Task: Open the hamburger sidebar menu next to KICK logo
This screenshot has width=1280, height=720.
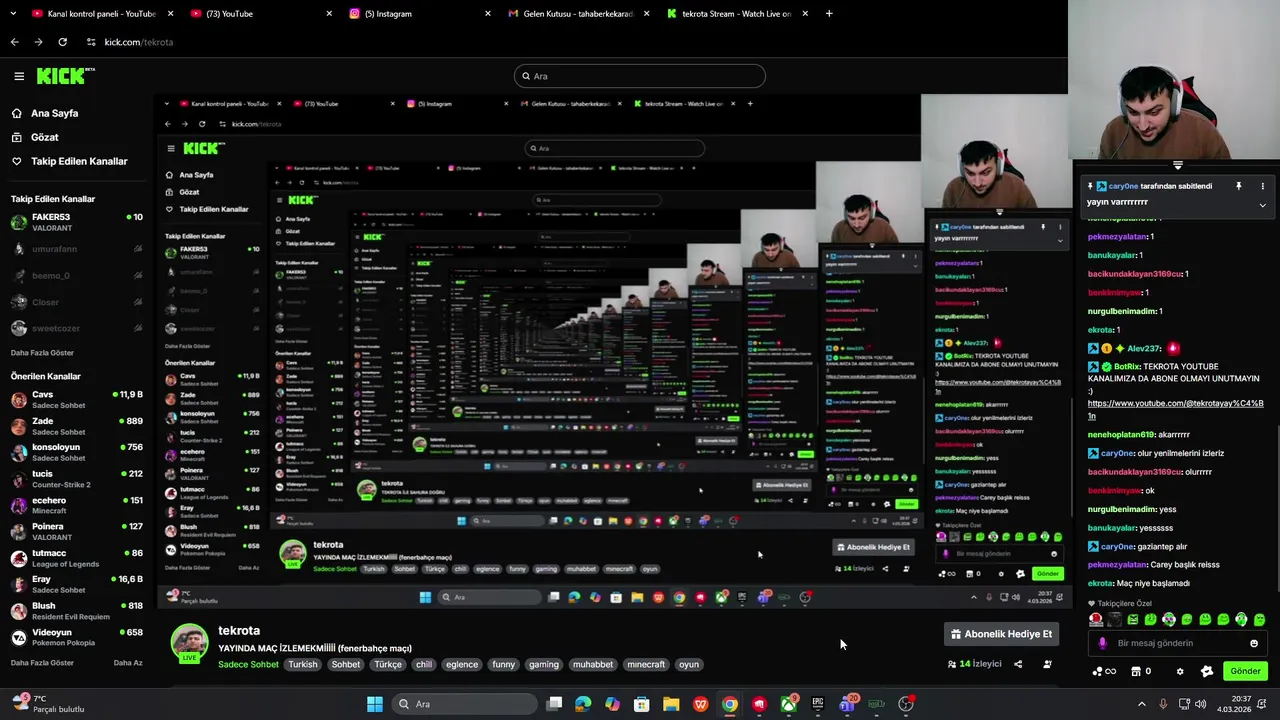Action: coord(19,76)
